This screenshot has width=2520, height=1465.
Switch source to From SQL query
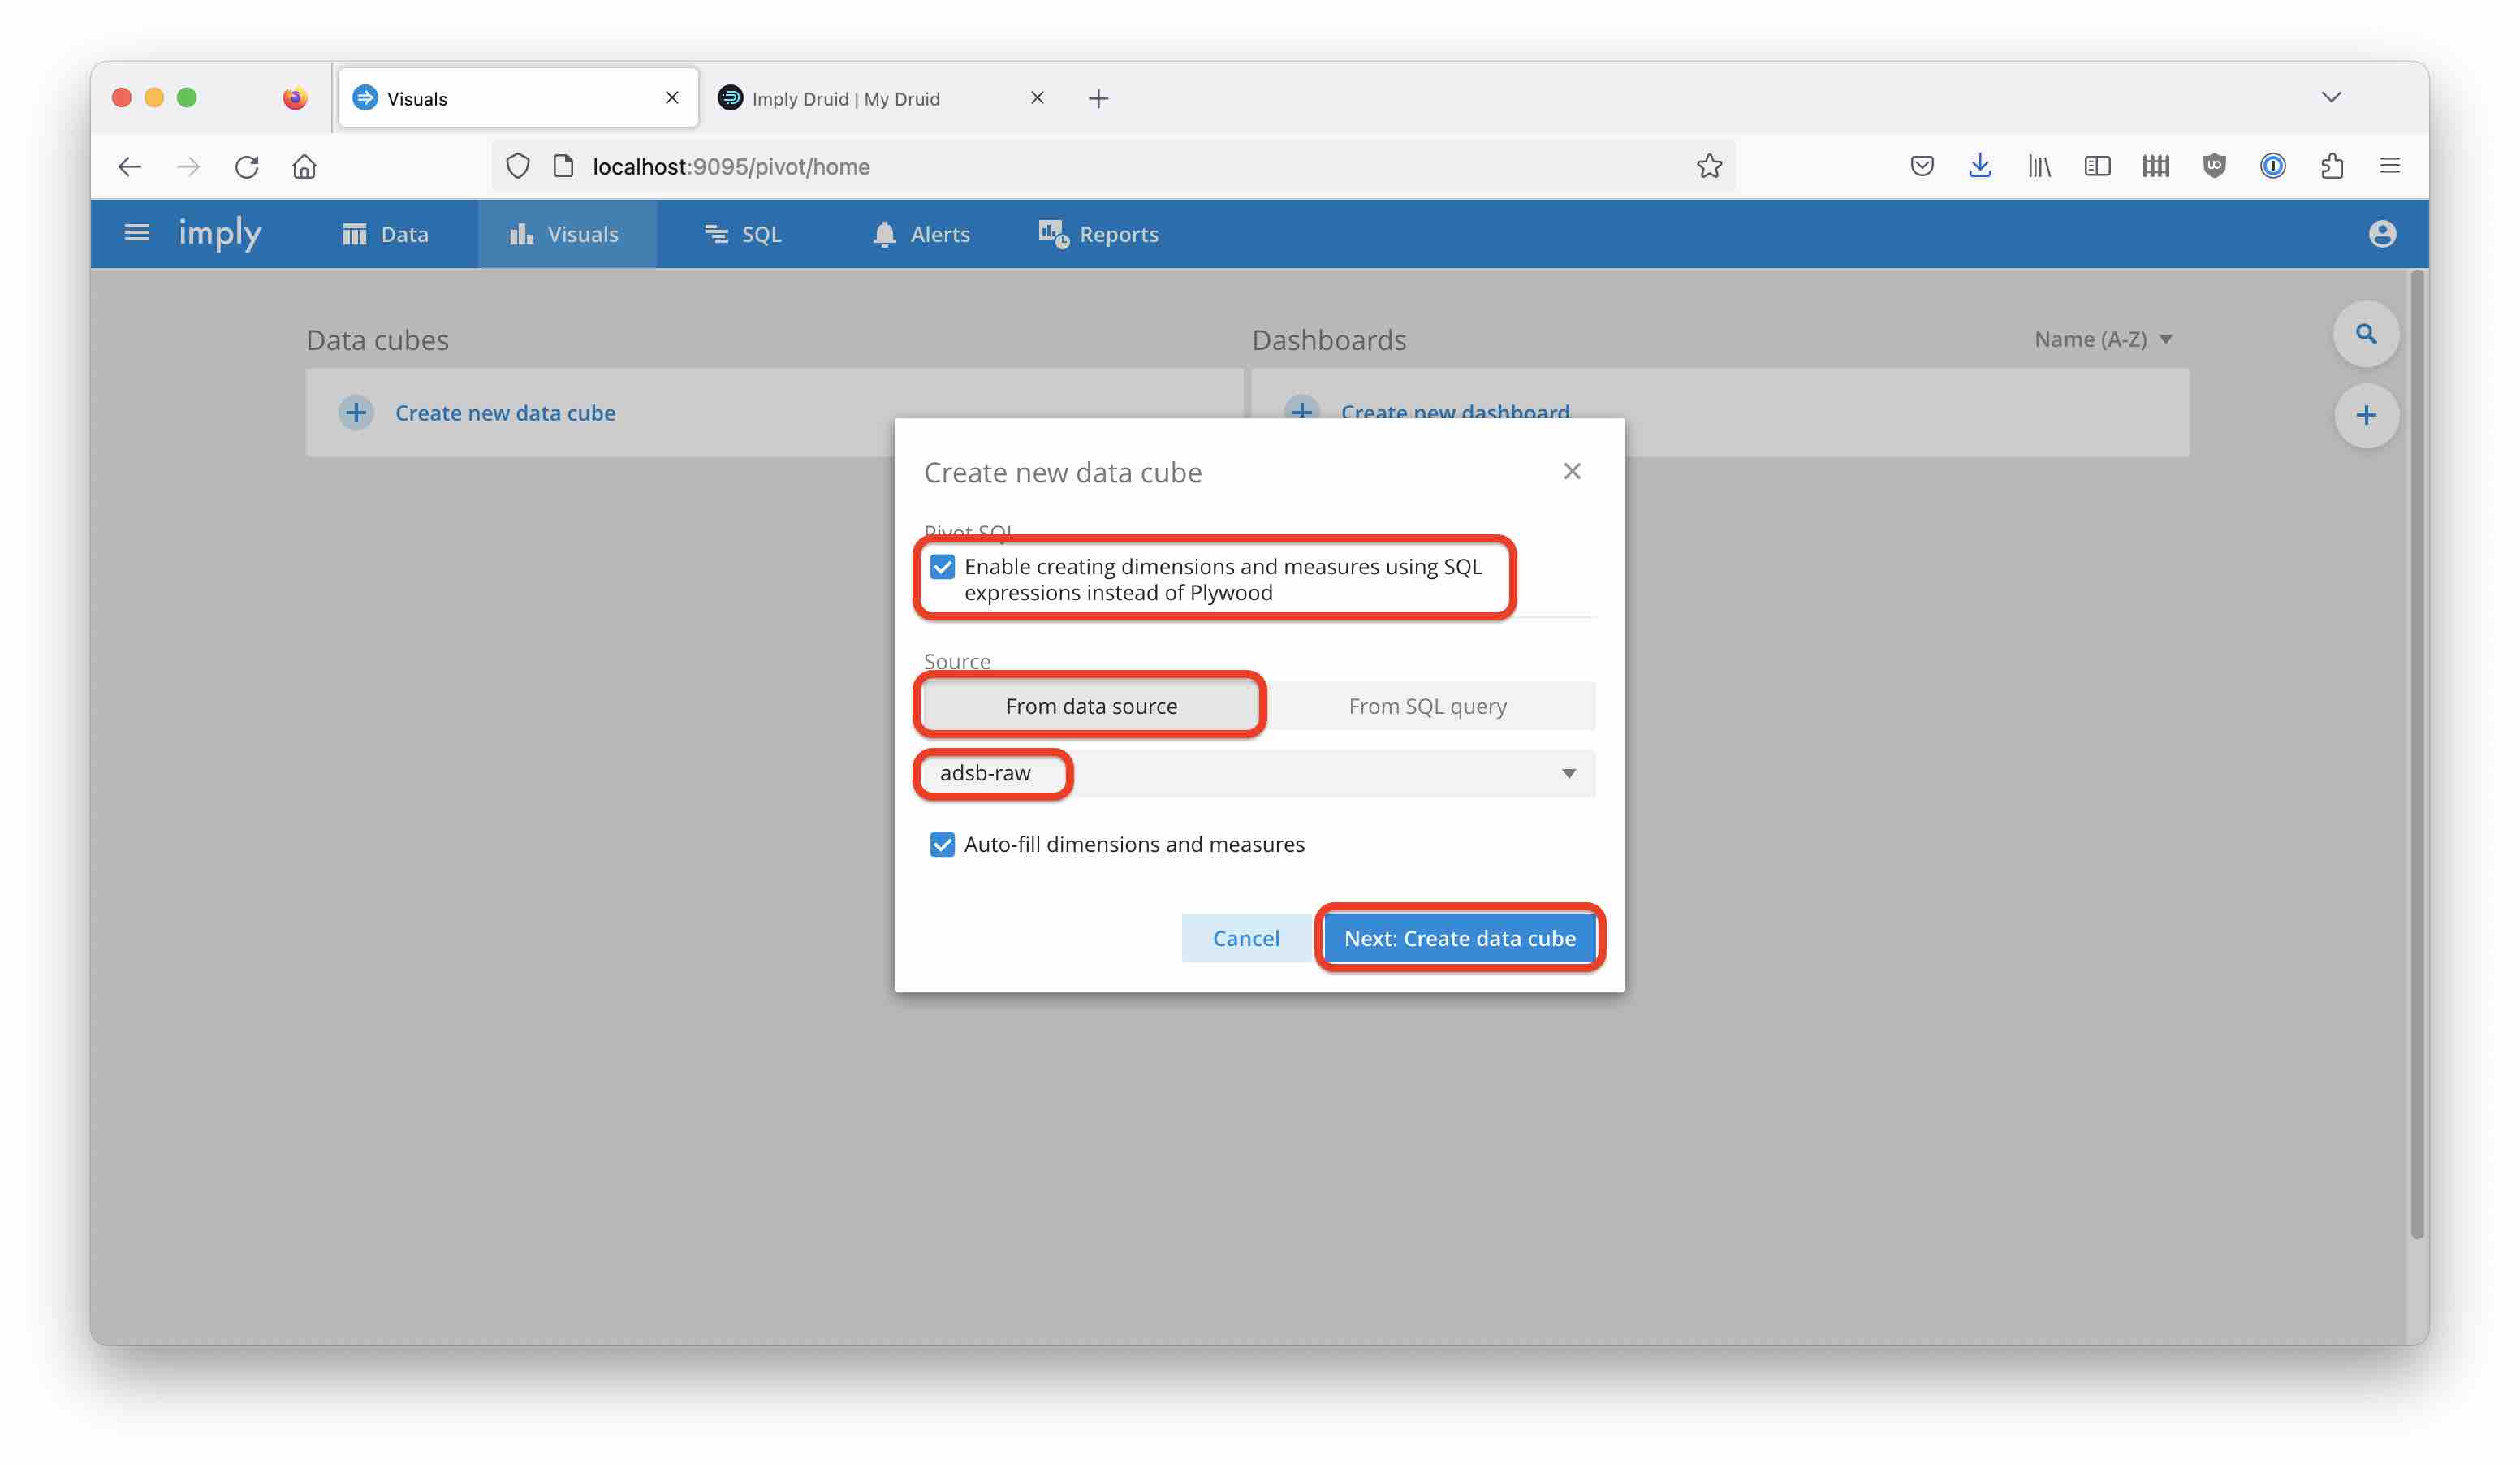[1428, 705]
